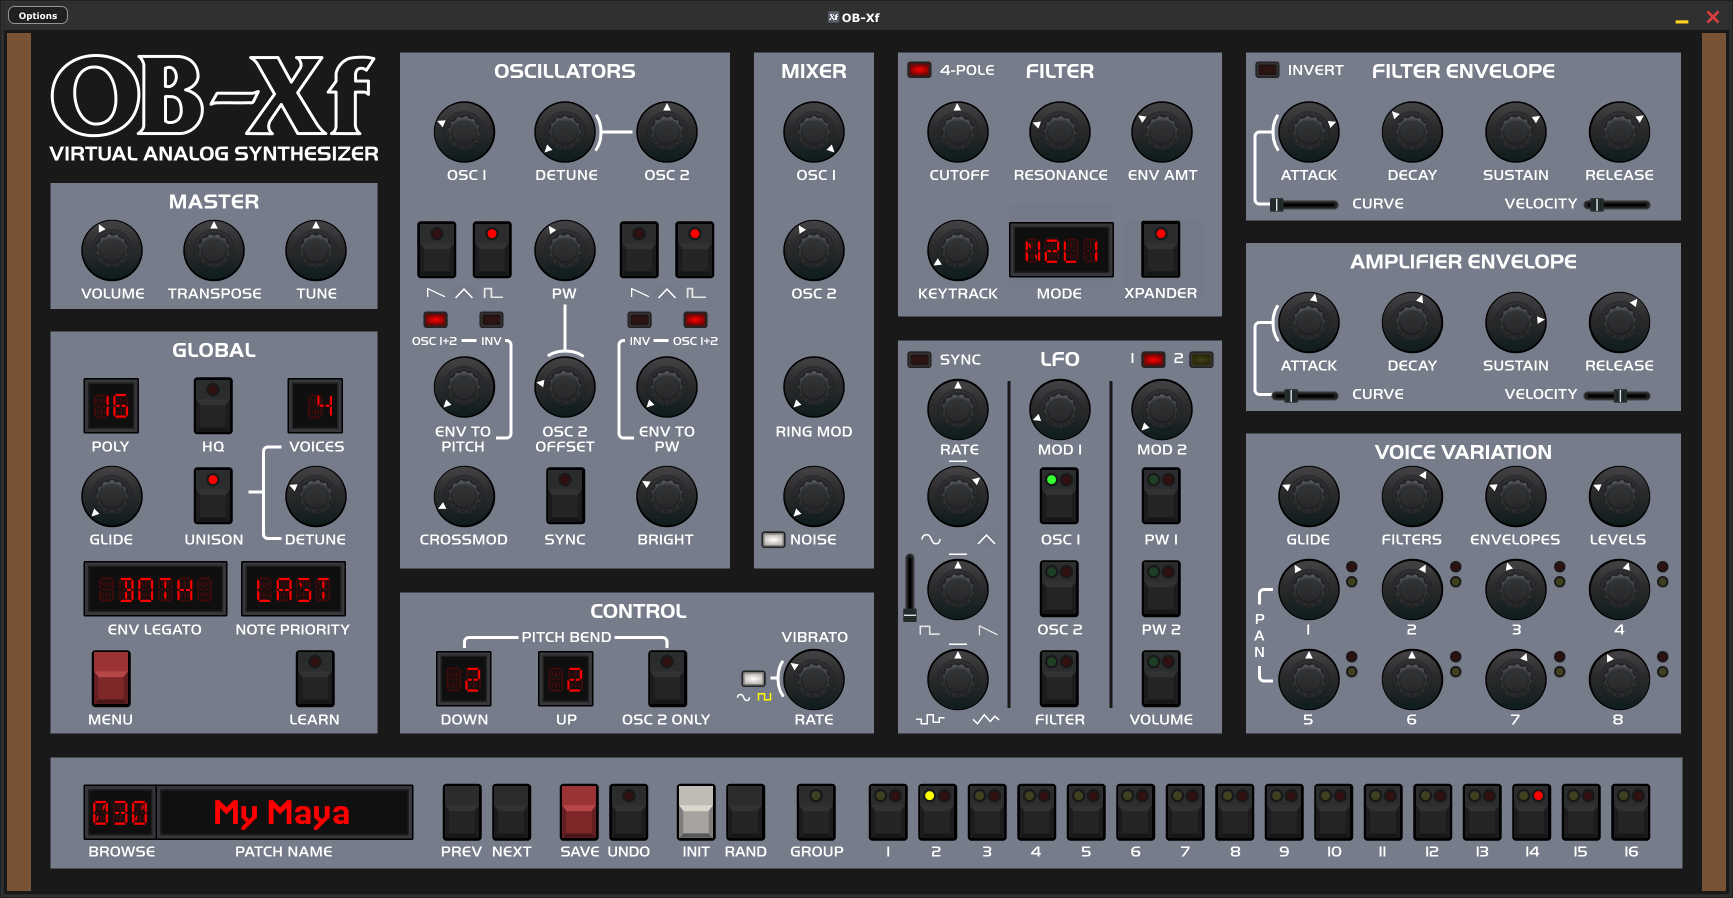Click the RING MOD knob in Mixer
Viewport: 1733px width, 898px height.
coord(813,388)
